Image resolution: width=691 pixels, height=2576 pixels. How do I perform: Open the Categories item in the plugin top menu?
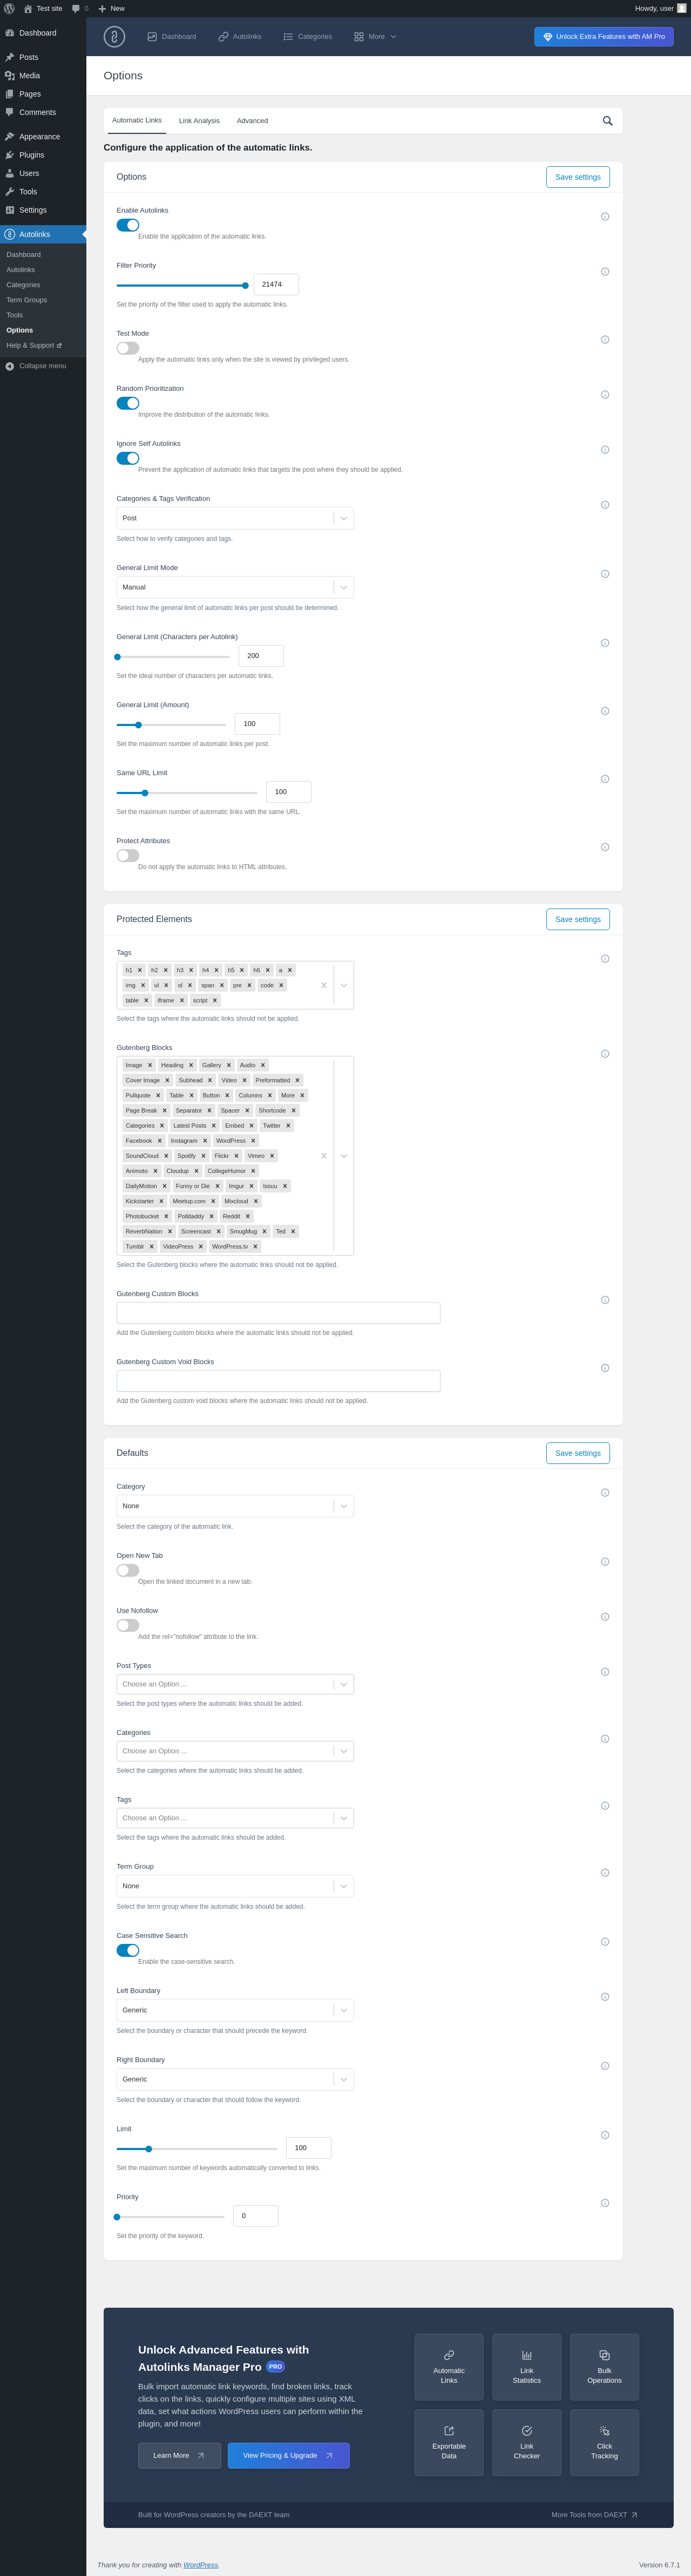click(308, 37)
